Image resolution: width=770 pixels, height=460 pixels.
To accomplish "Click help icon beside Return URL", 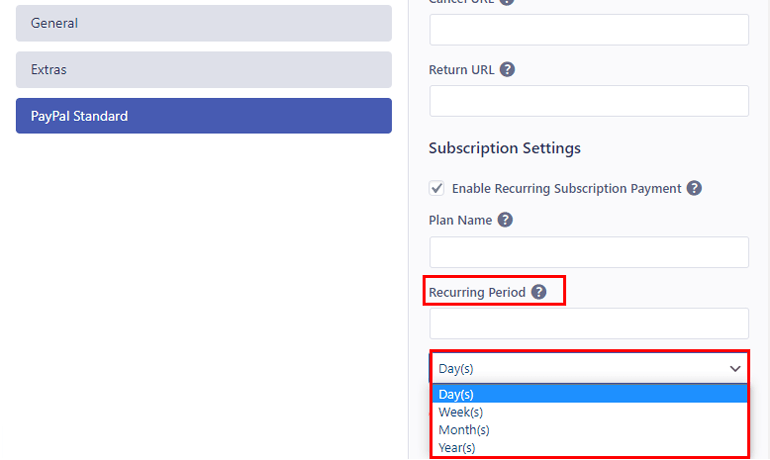I will coord(507,70).
